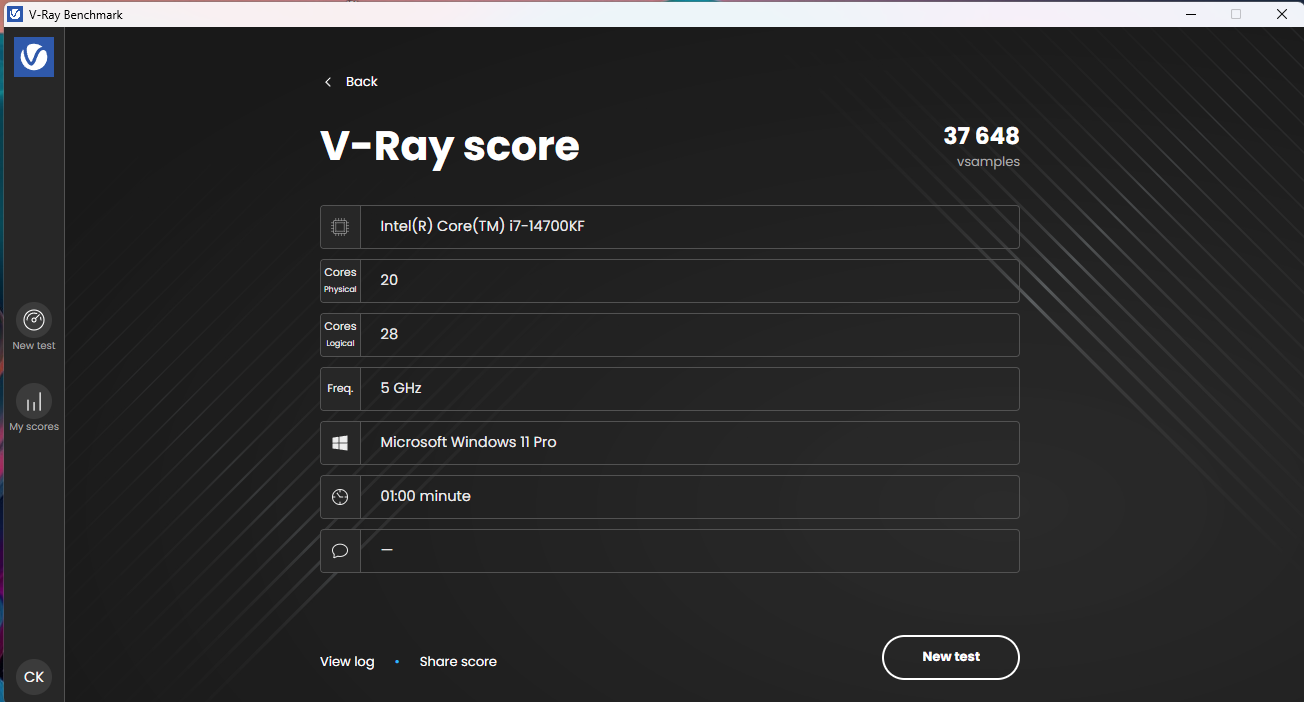Open New test from the sidebar gauge icon
The width and height of the screenshot is (1304, 702).
click(34, 320)
